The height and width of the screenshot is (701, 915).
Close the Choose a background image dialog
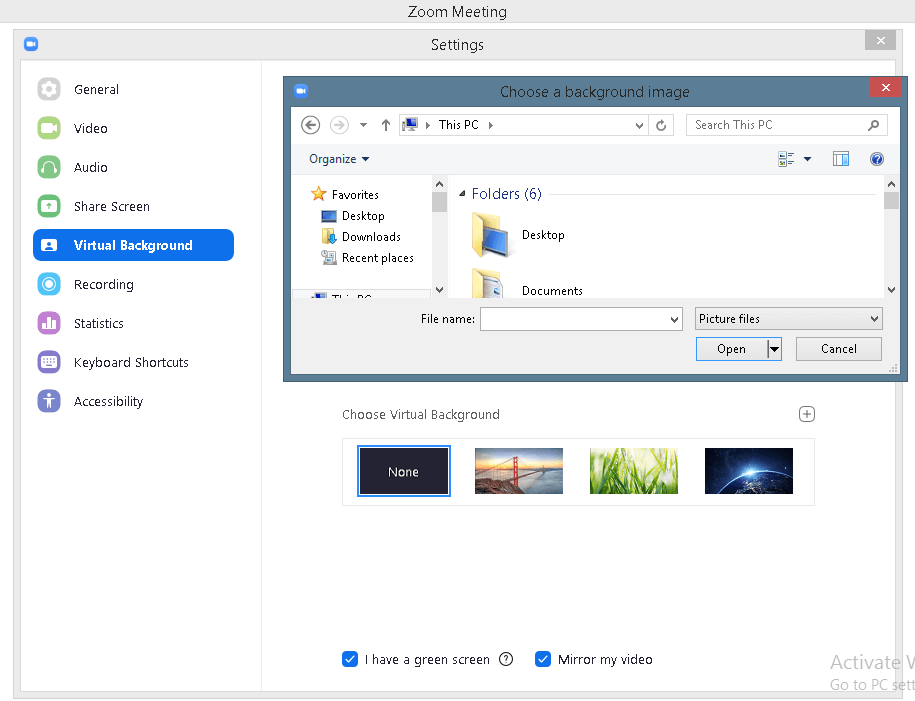885,88
